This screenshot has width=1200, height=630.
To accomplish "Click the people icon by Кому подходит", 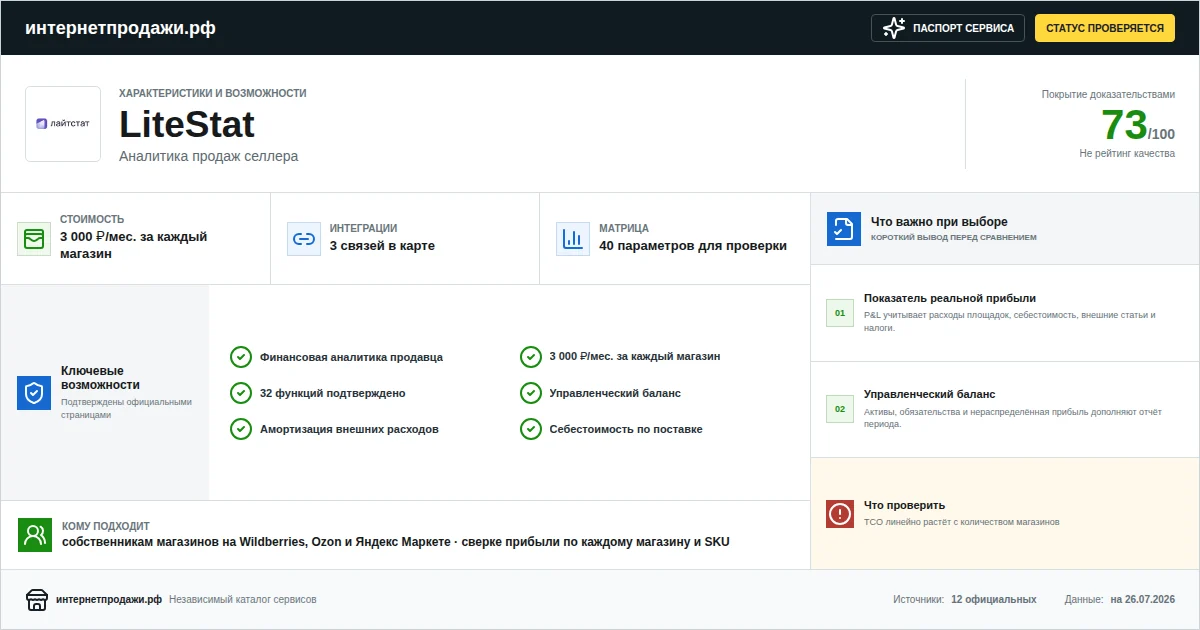I will click(35, 535).
